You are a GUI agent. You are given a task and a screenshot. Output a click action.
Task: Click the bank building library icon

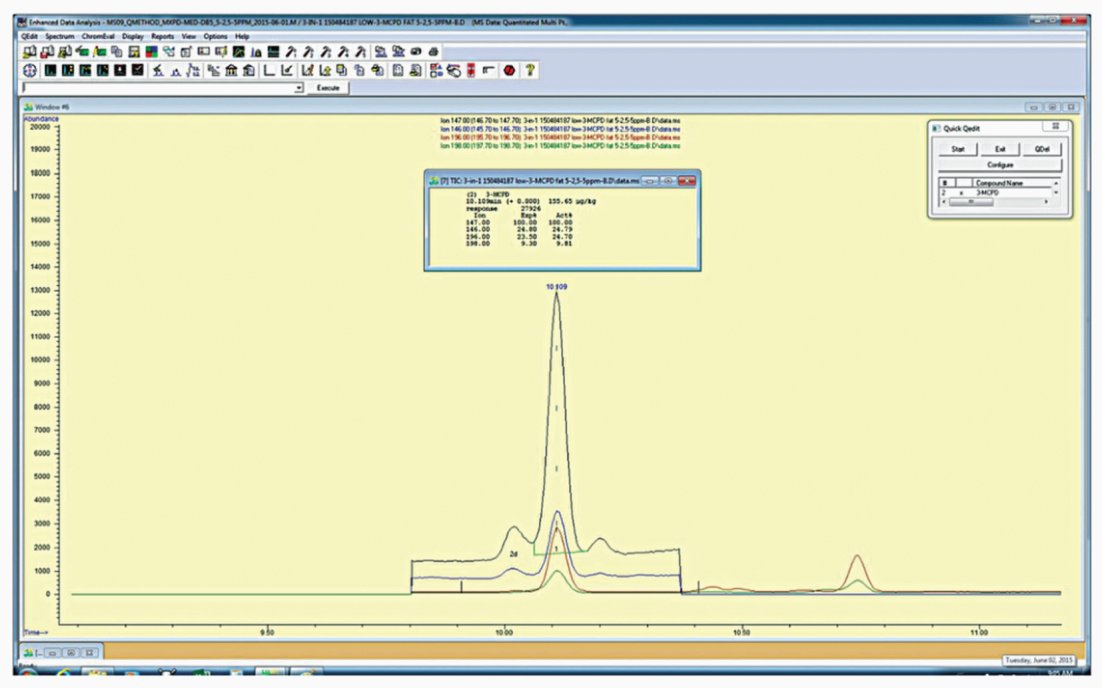[x=231, y=70]
